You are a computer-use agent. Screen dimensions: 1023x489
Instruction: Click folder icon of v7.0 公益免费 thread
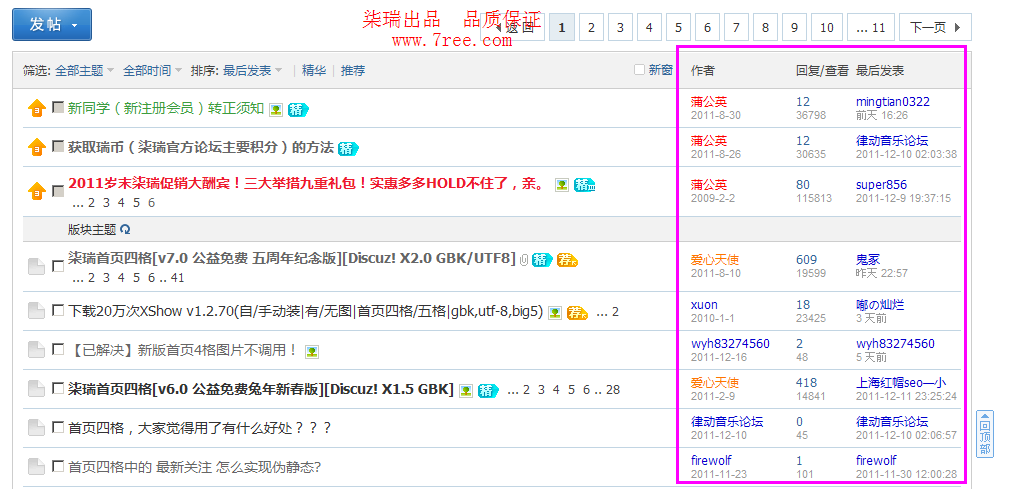tap(36, 266)
